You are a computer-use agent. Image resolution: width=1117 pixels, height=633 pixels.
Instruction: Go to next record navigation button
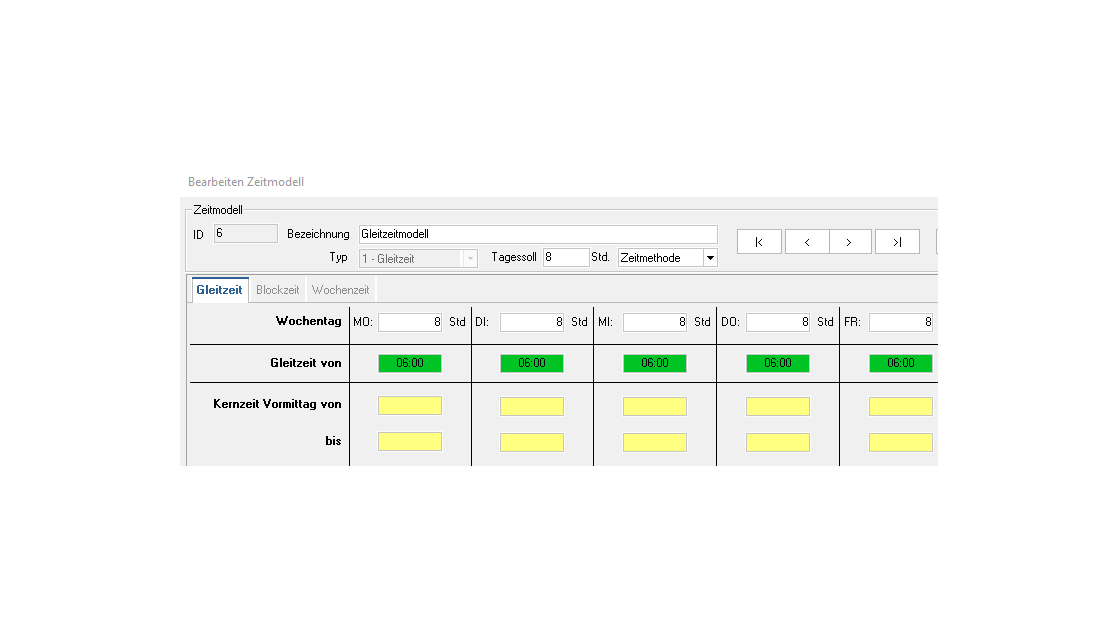click(x=849, y=242)
